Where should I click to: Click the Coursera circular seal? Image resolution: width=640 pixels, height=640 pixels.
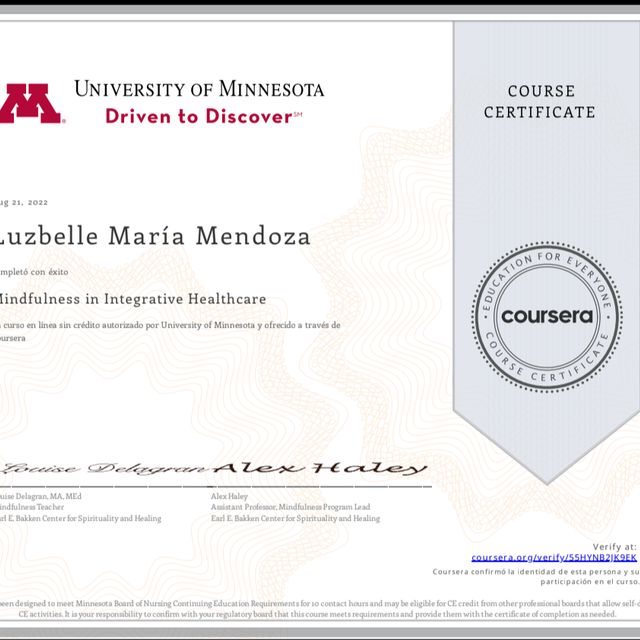547,317
